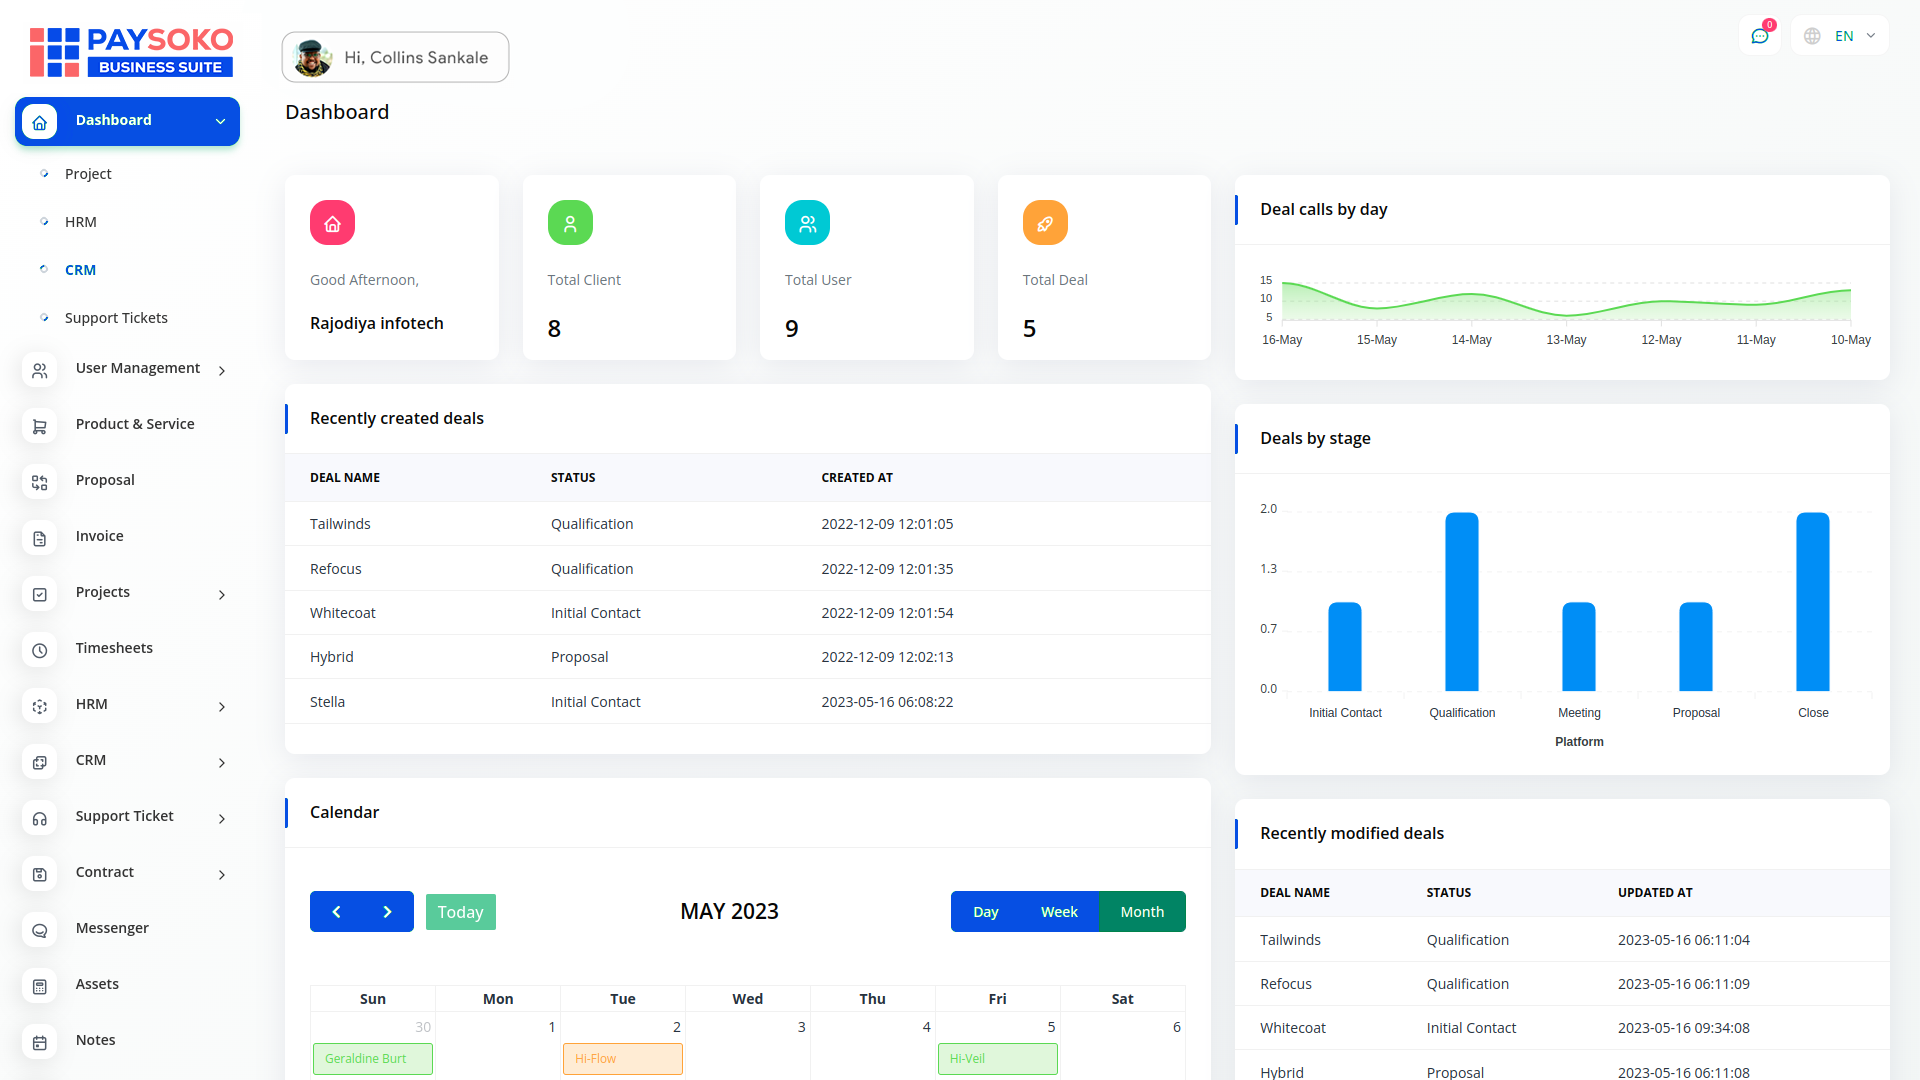Image resolution: width=1920 pixels, height=1080 pixels.
Task: Collapse the Dashboard menu chevron
Action: pyautogui.click(x=220, y=121)
